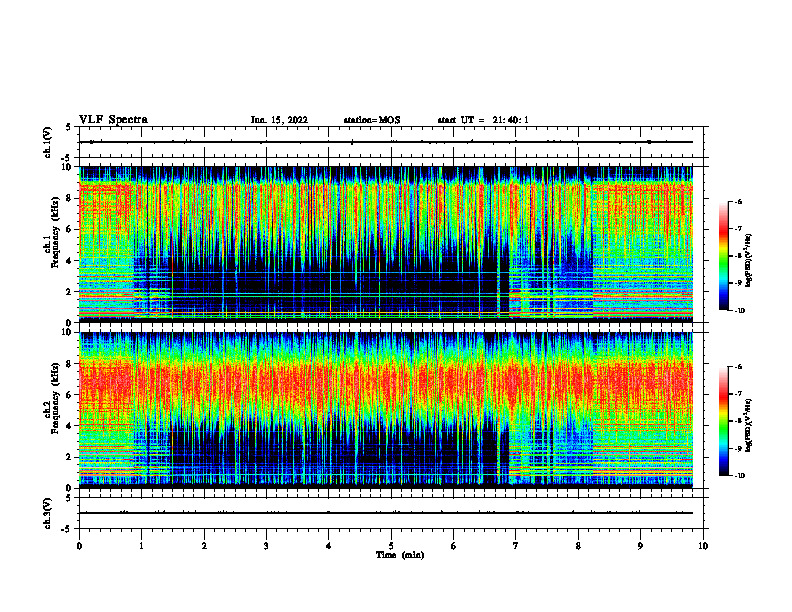Select the "start UT = 21:40: 1" text
This screenshot has width=792, height=612.
(x=483, y=120)
